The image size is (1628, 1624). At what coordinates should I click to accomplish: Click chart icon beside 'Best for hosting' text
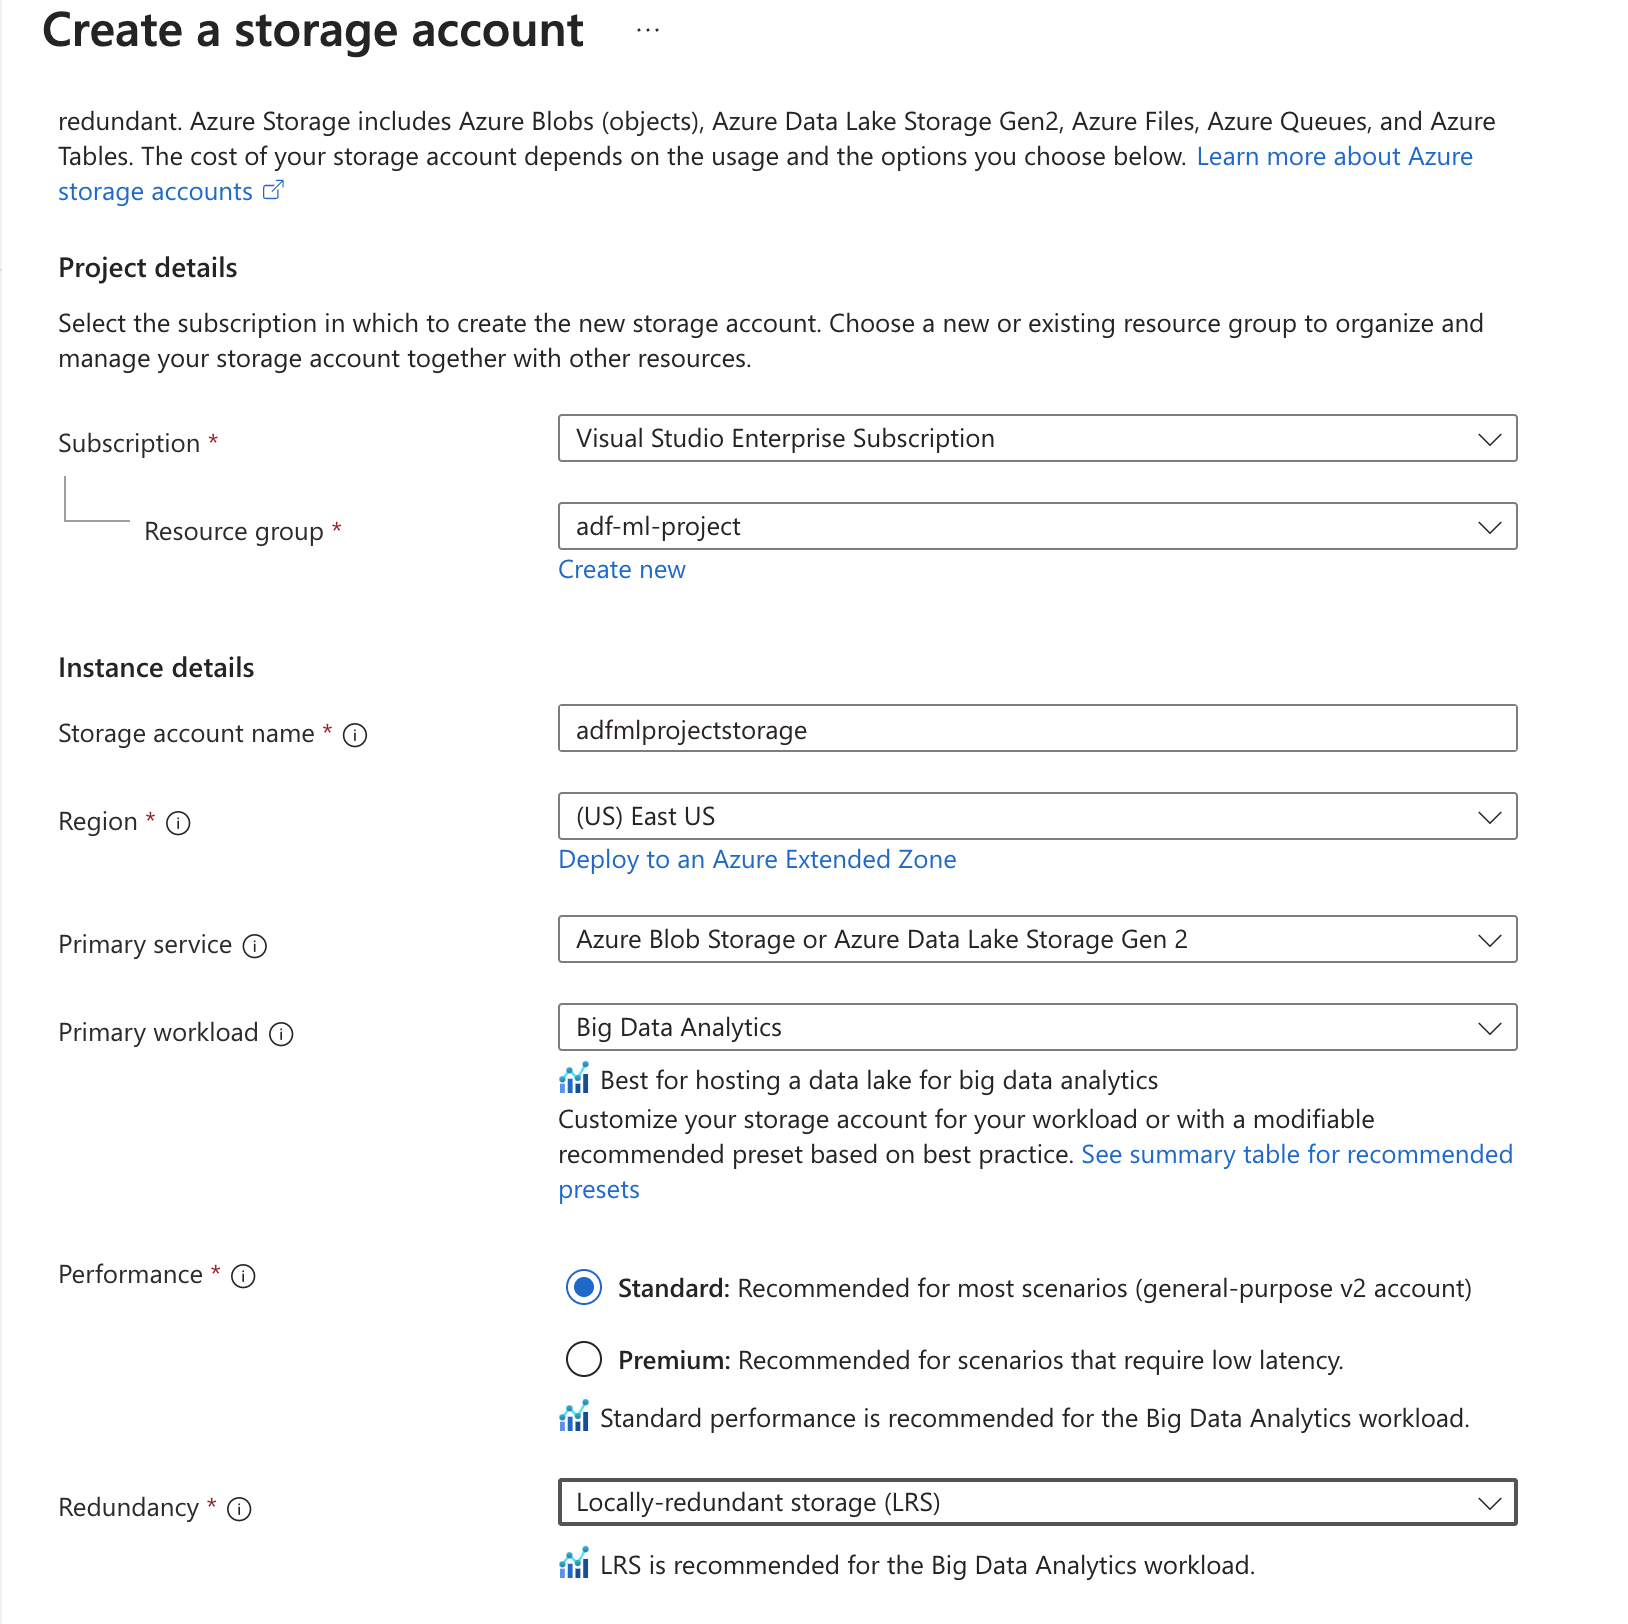(x=574, y=1079)
